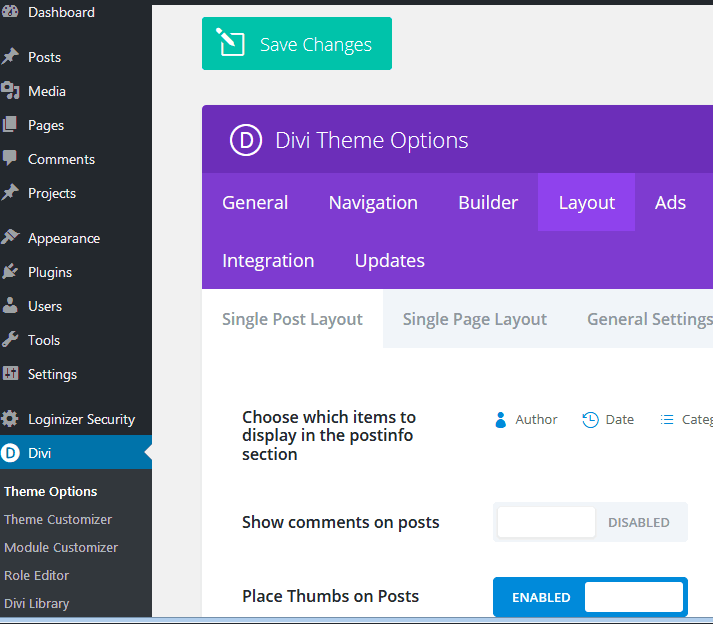This screenshot has height=624, width=713.
Task: Open the Integration tab
Action: (268, 261)
